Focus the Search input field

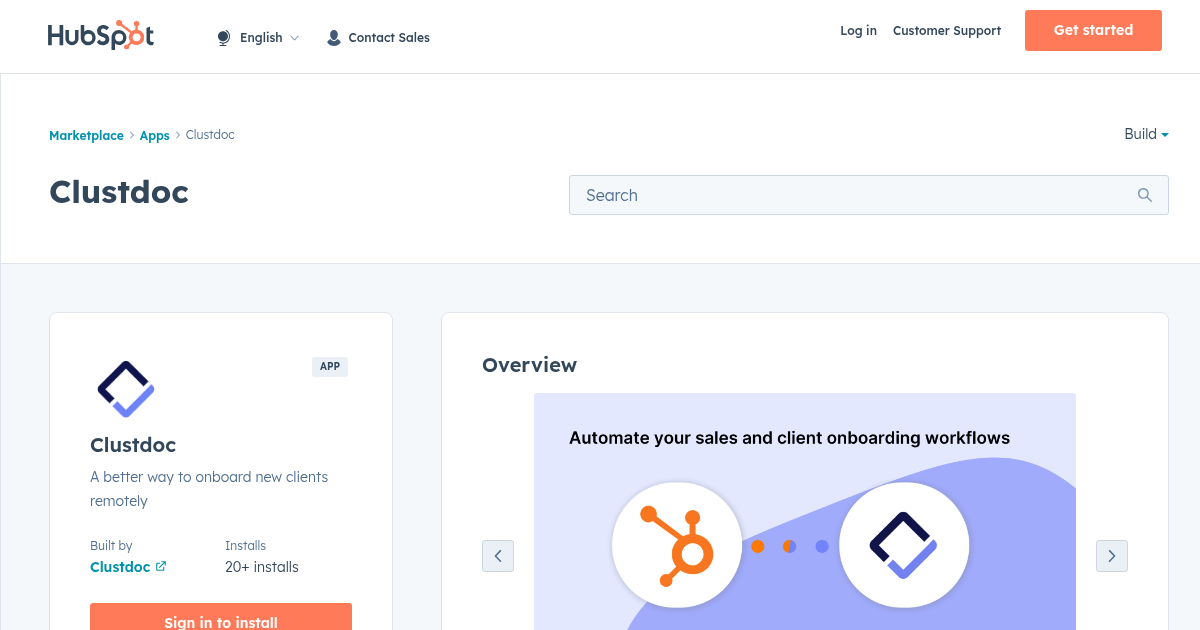[x=869, y=195]
